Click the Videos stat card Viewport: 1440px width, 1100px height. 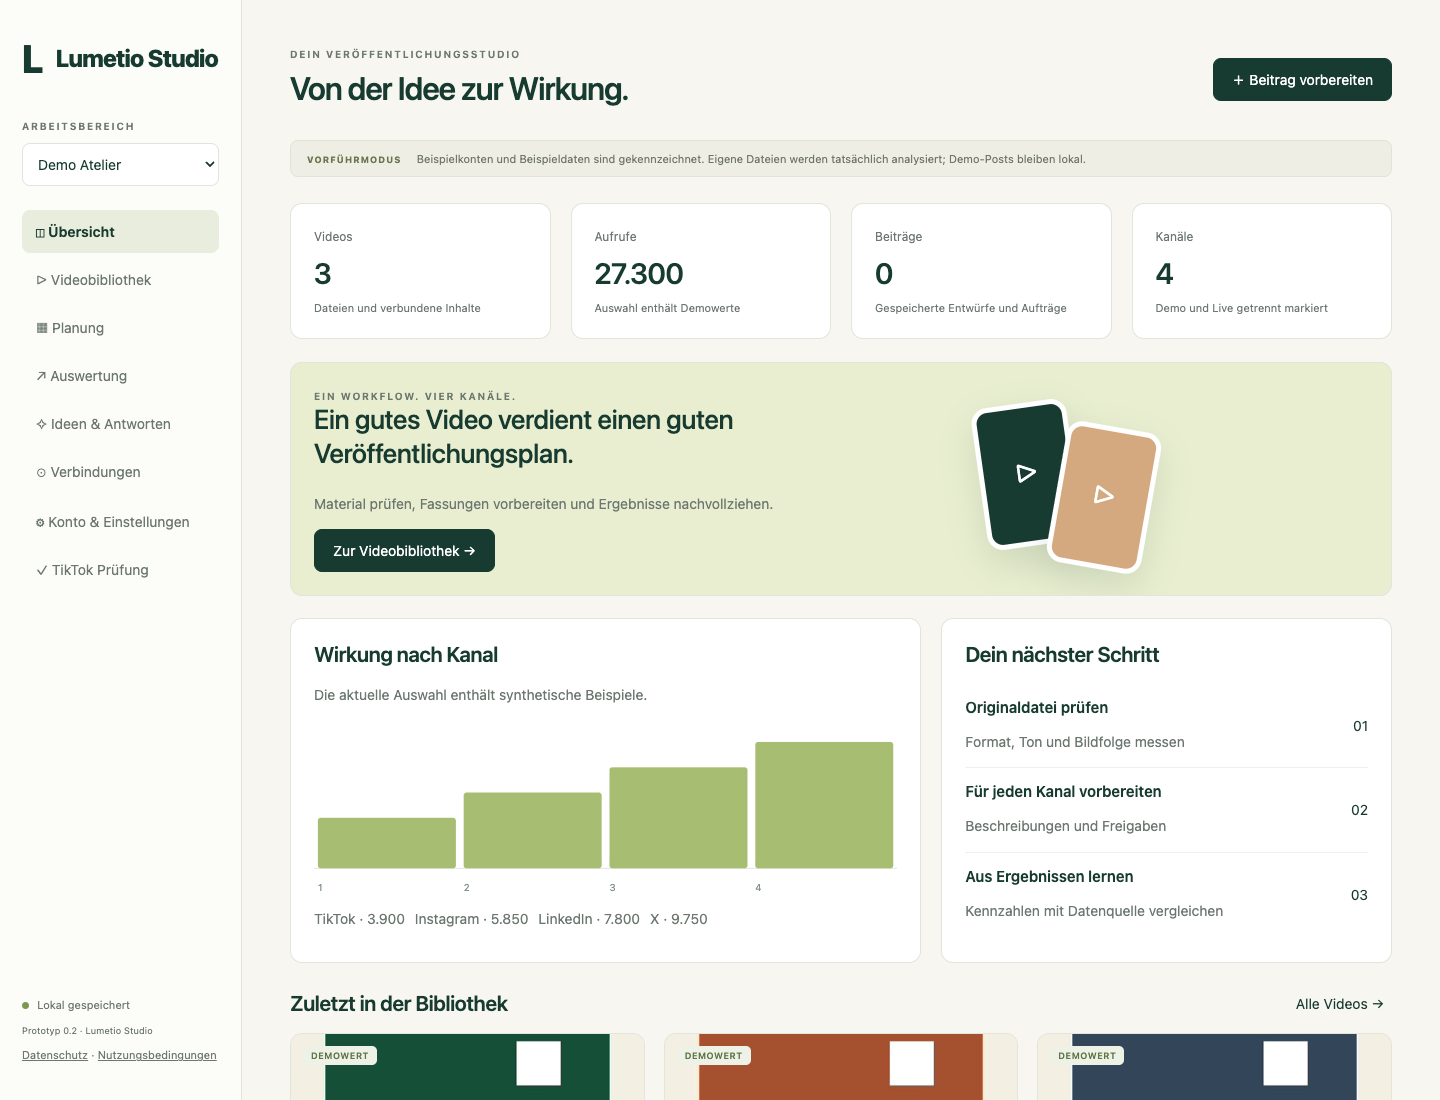click(420, 271)
